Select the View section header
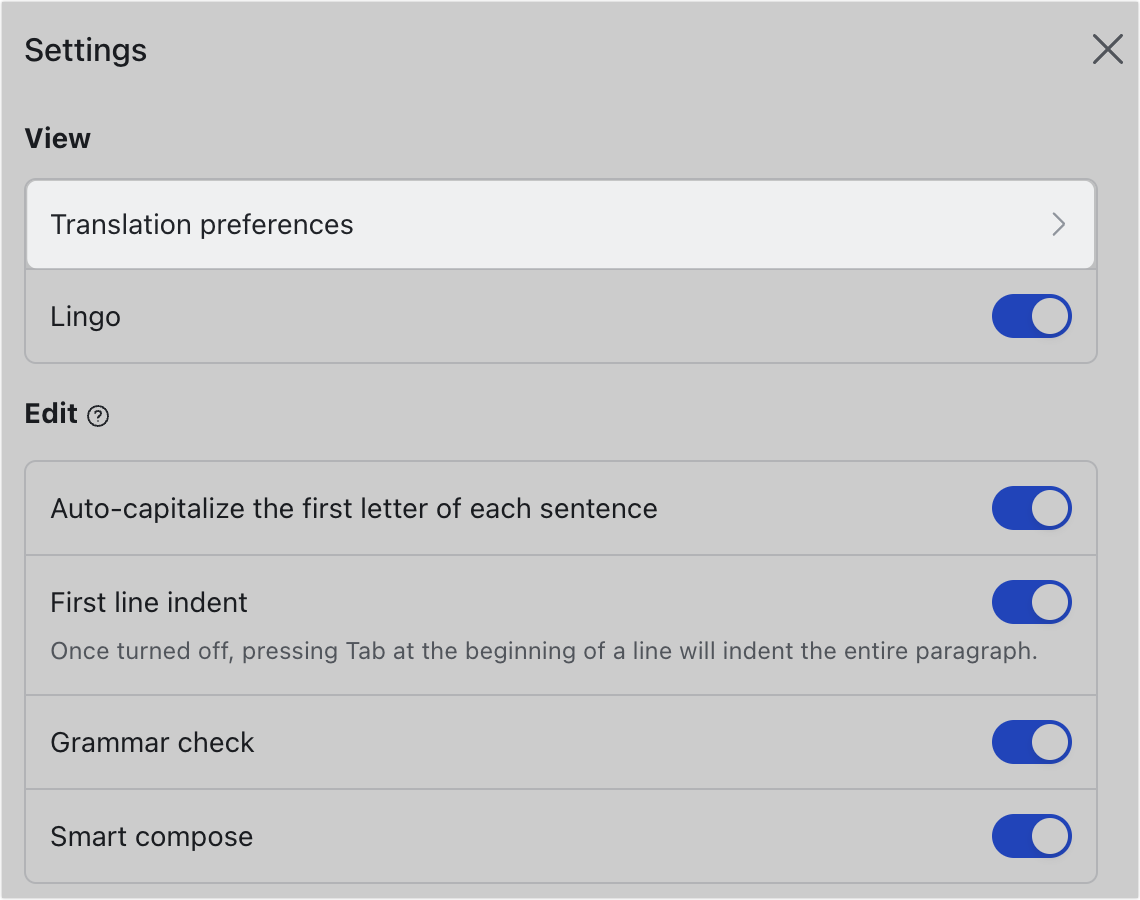 click(x=57, y=138)
